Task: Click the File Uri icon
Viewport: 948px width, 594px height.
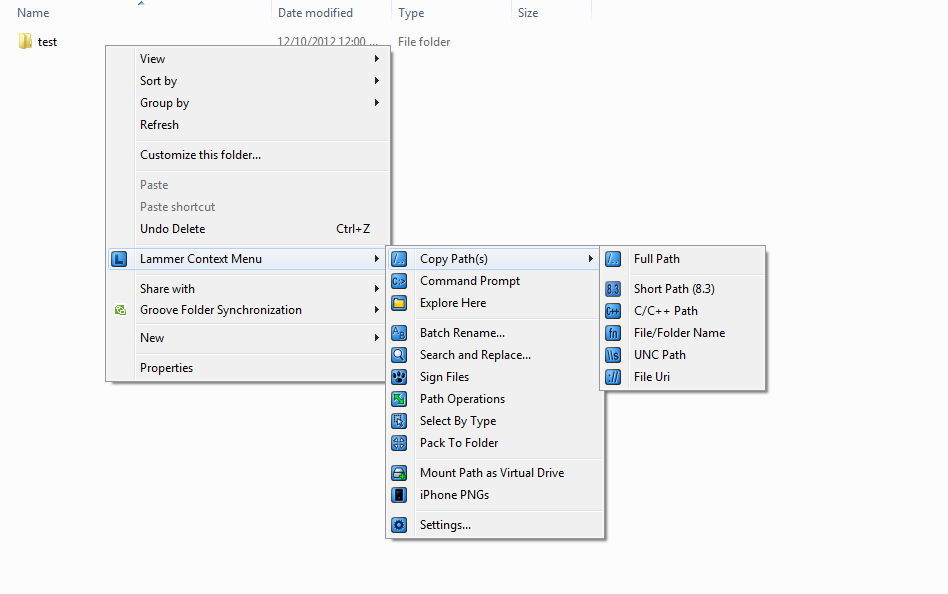Action: (613, 377)
